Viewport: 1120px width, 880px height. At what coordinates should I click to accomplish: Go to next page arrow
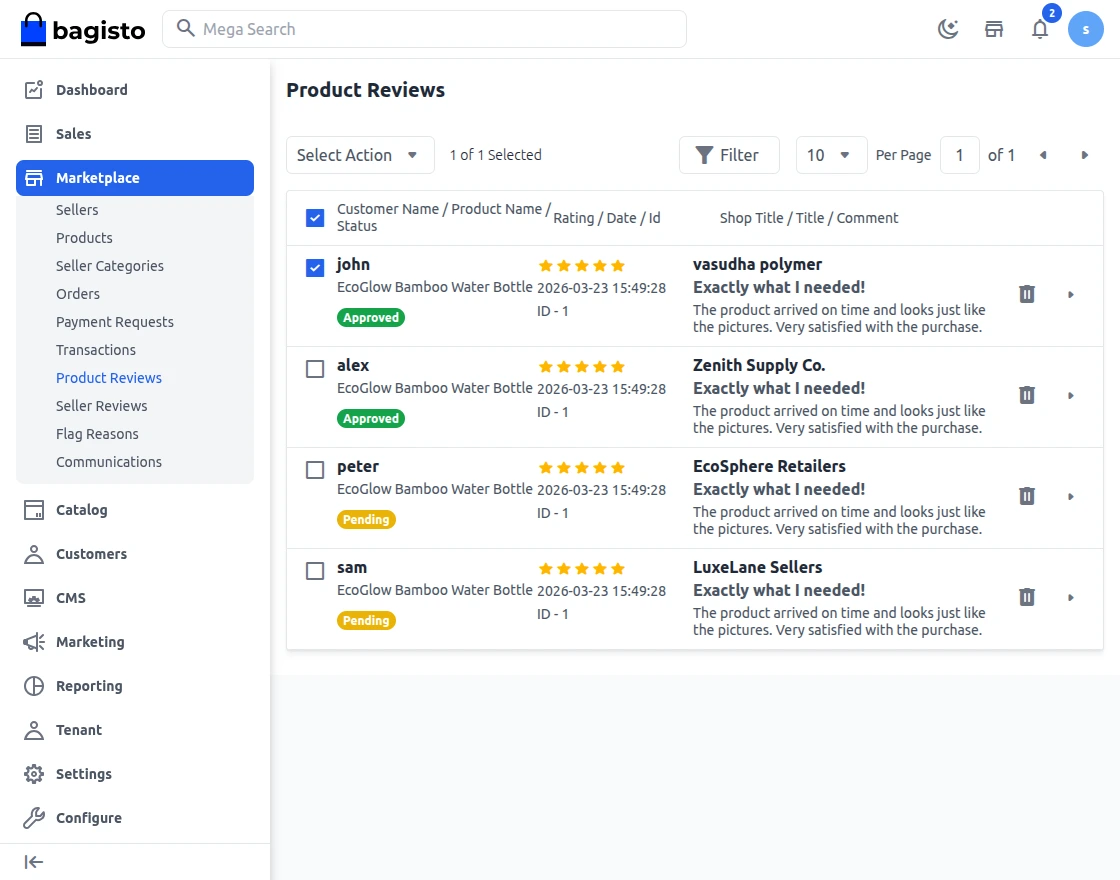click(x=1085, y=155)
